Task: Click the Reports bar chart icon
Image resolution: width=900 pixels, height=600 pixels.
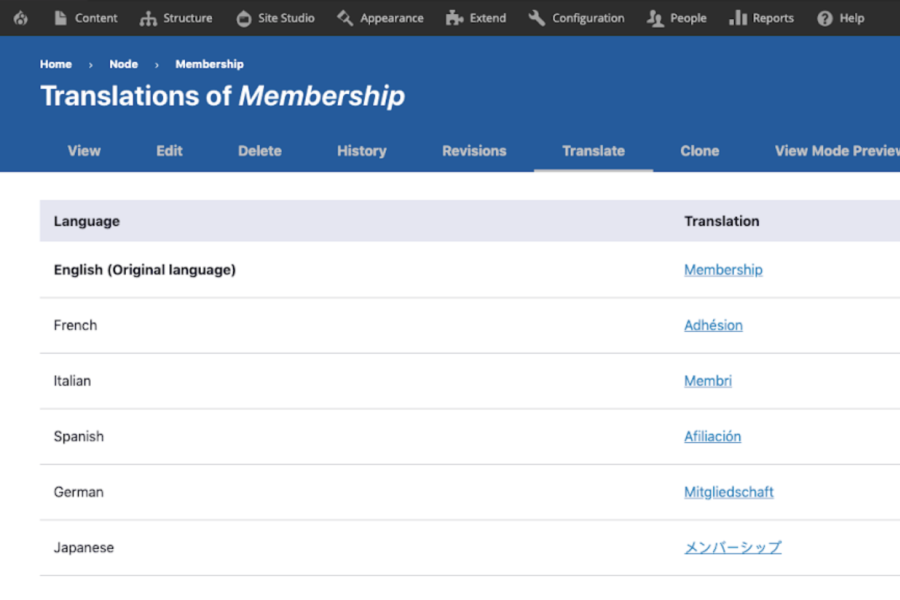Action: pyautogui.click(x=738, y=18)
